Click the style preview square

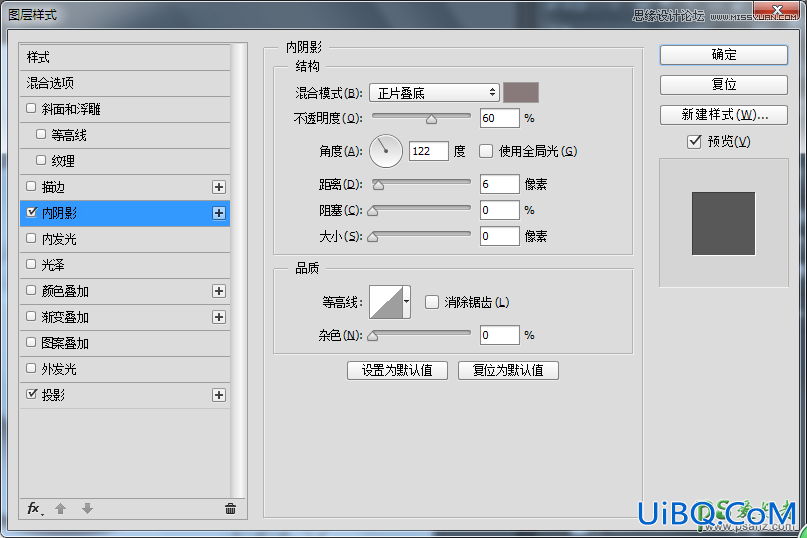click(723, 223)
